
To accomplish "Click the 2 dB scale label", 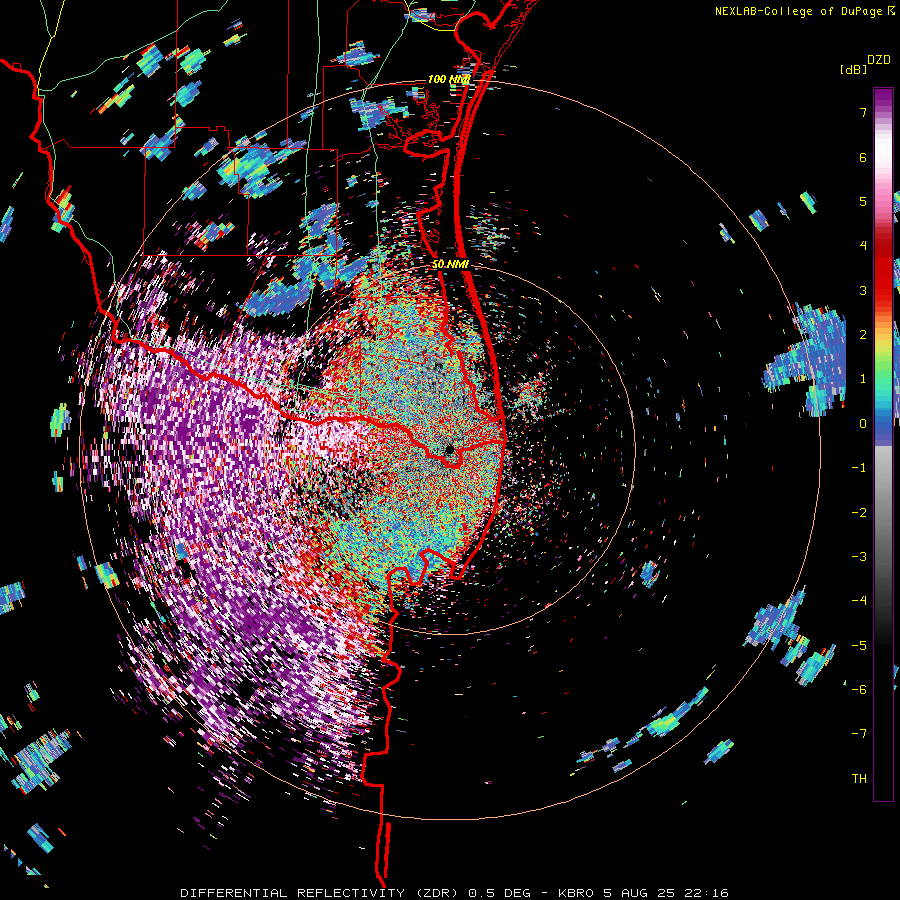I will (863, 335).
